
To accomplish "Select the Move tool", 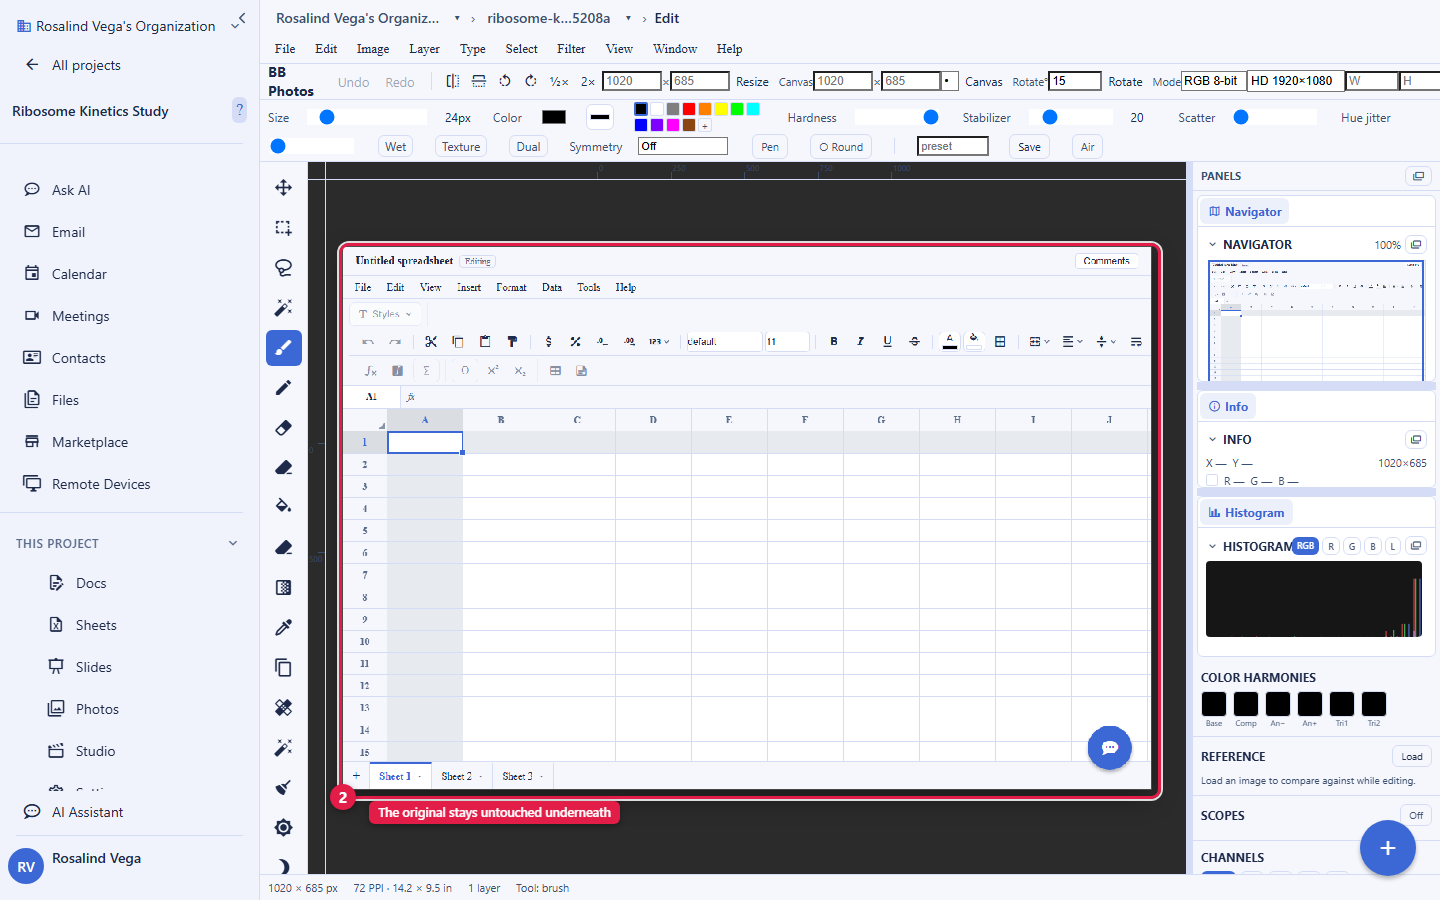I will 284,188.
